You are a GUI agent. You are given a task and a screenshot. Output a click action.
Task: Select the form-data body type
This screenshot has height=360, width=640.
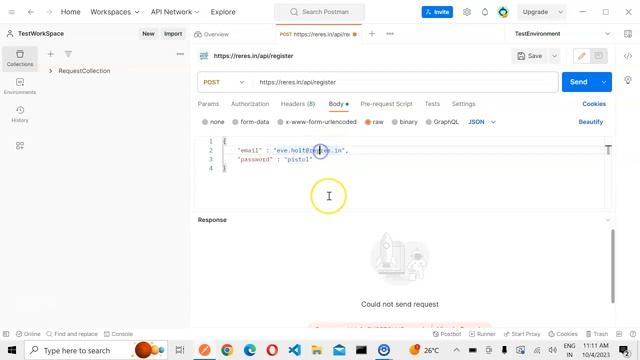click(251, 122)
